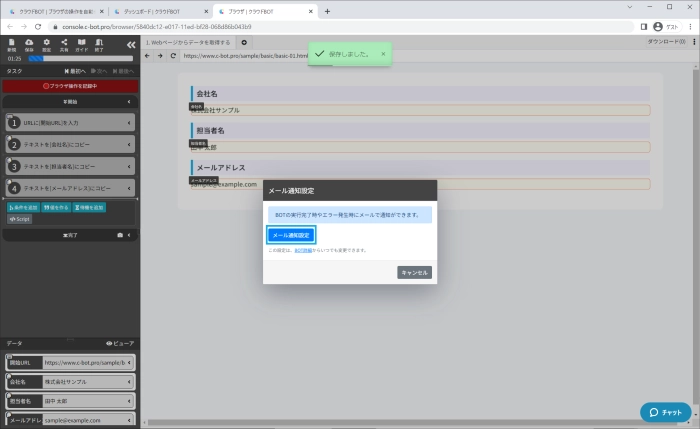Click the 共有 (share) icon
This screenshot has height=429, width=700.
[x=64, y=44]
